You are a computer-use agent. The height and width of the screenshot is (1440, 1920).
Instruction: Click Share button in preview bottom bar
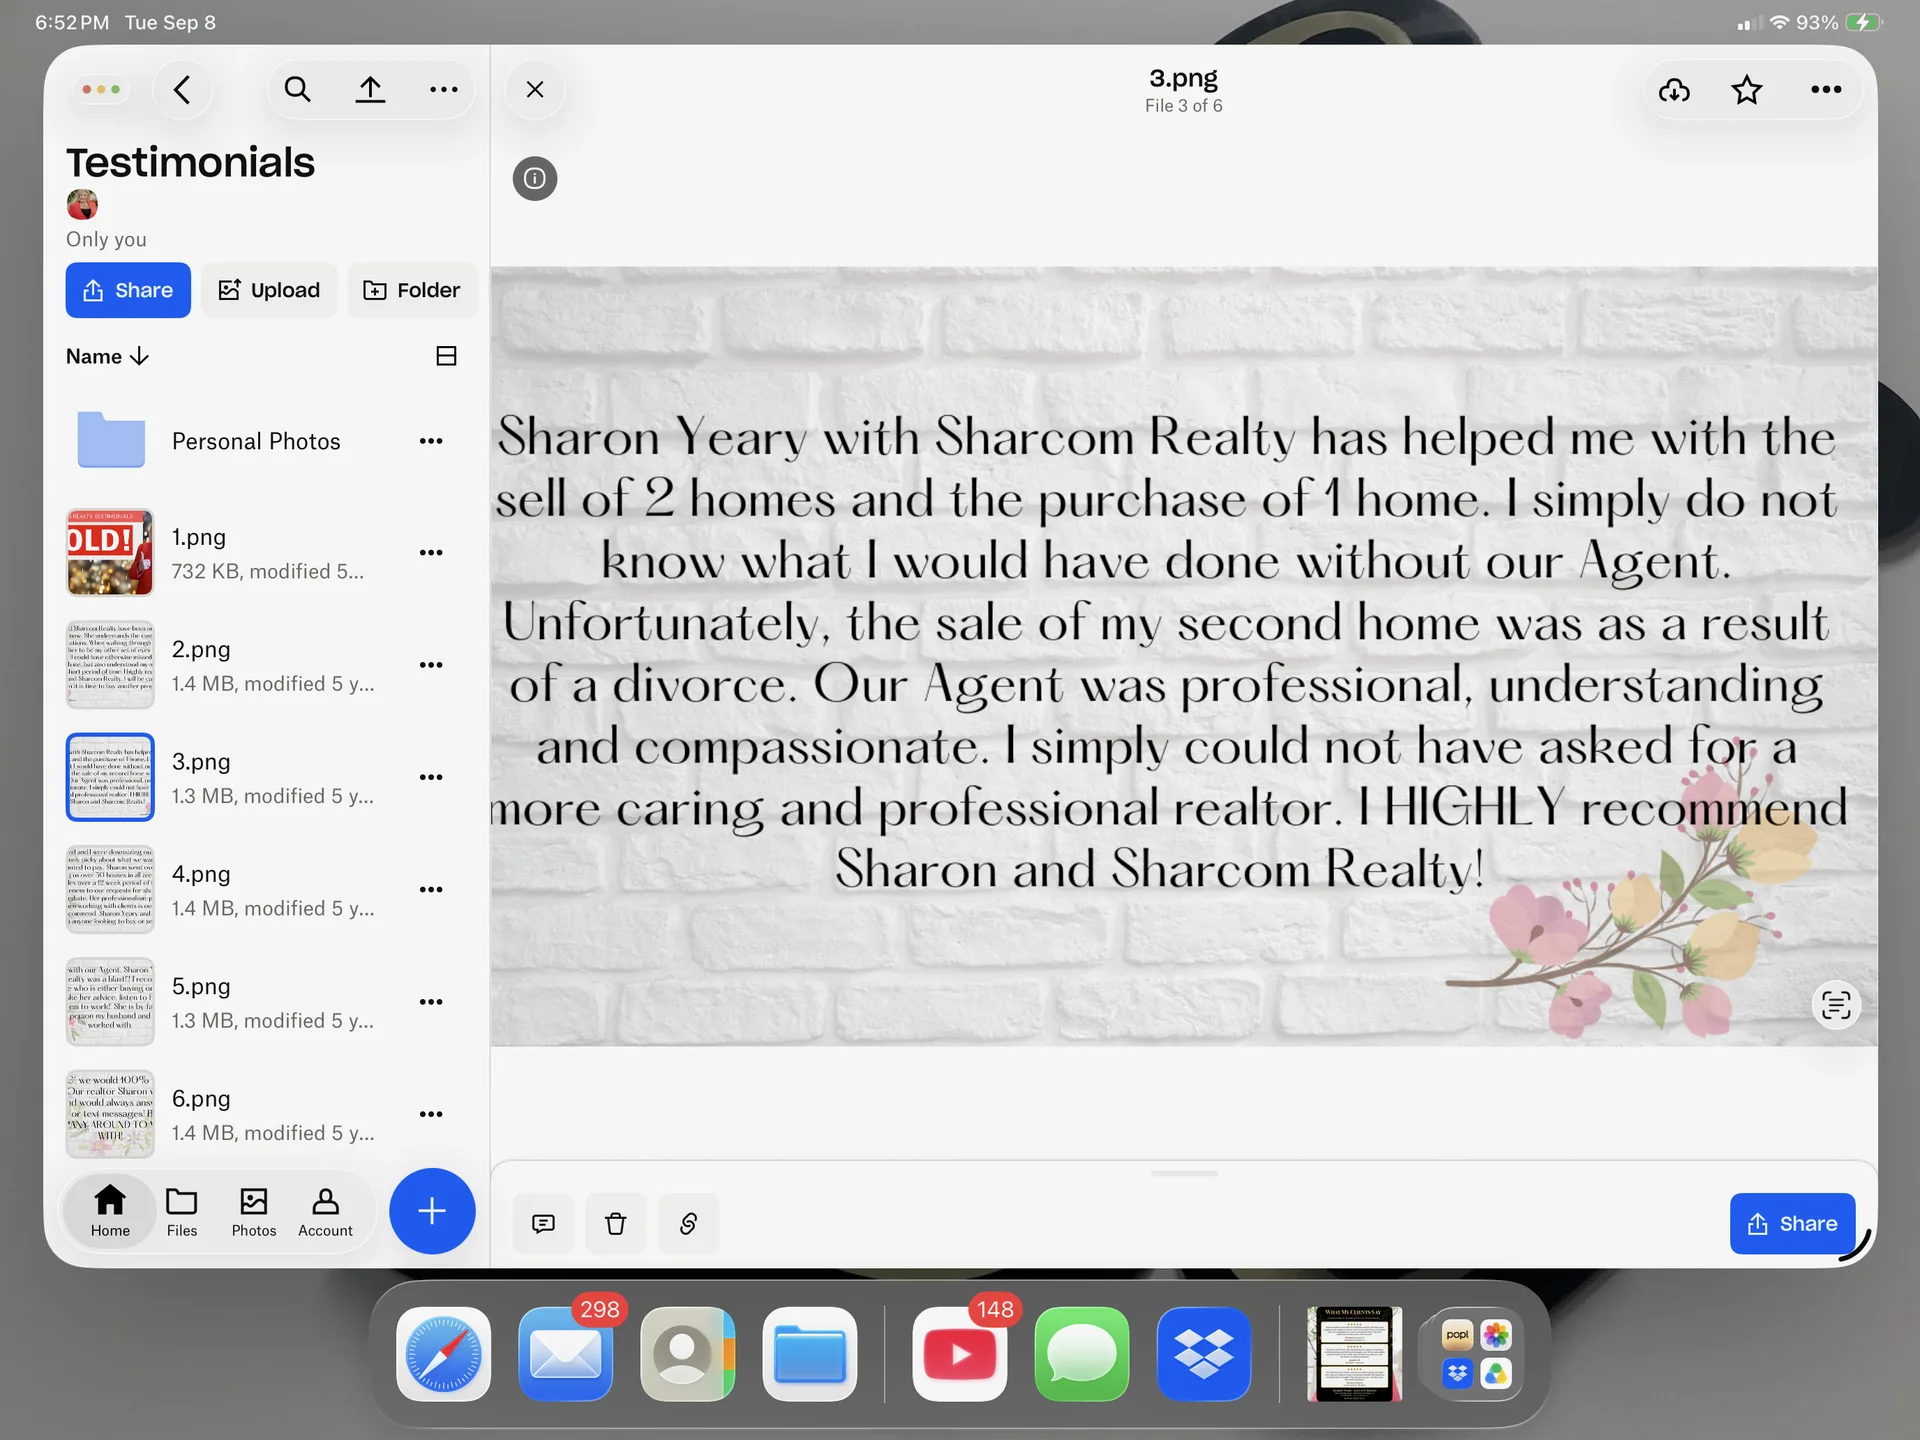pyautogui.click(x=1792, y=1224)
